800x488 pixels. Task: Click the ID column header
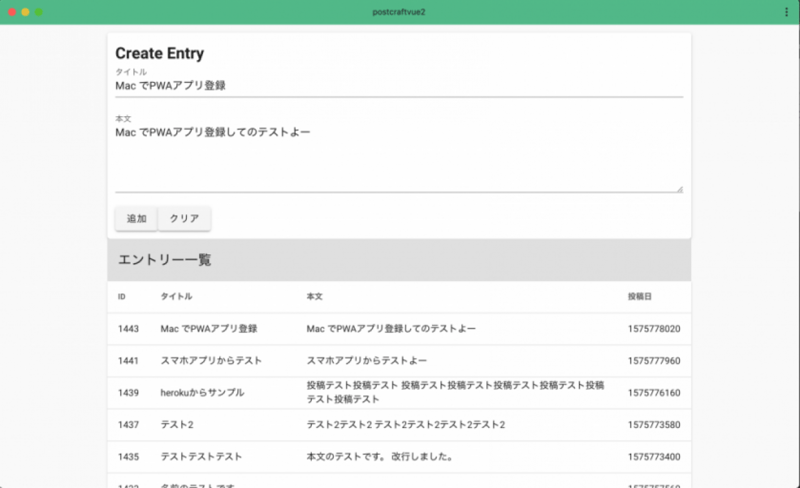click(x=122, y=297)
